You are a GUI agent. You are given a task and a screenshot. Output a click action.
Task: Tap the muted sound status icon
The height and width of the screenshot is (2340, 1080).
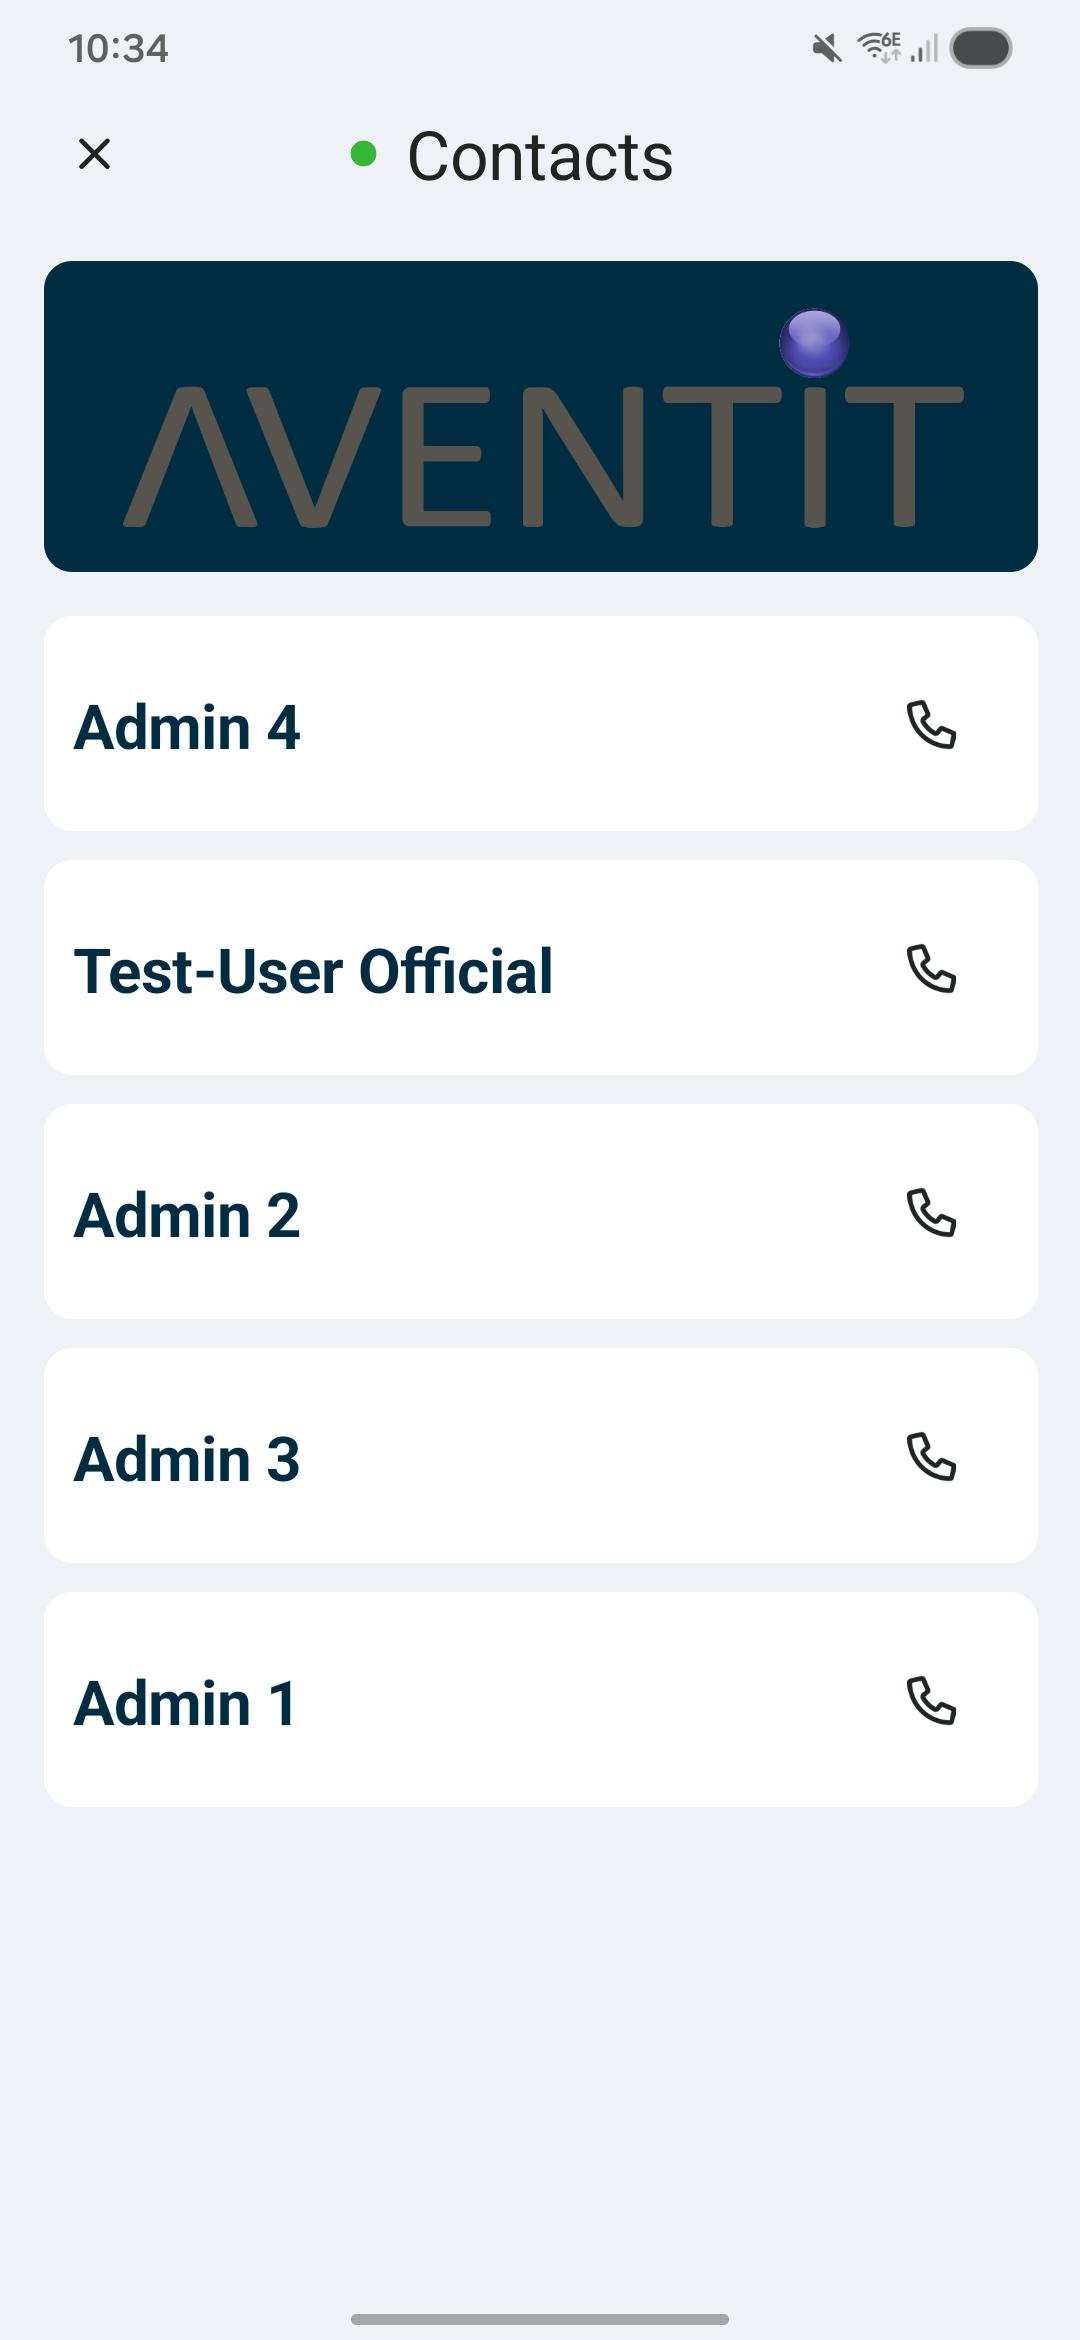[x=826, y=48]
